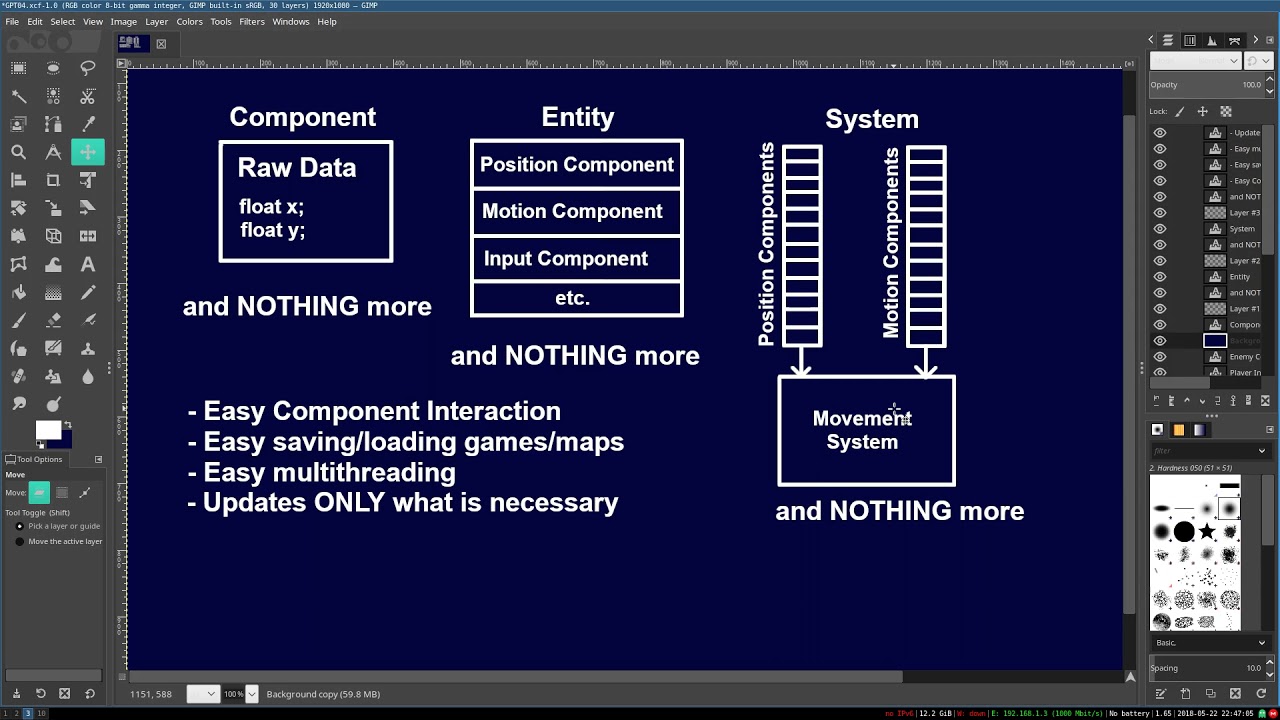
Task: Hide the '- Update' text layer
Action: tap(1160, 132)
